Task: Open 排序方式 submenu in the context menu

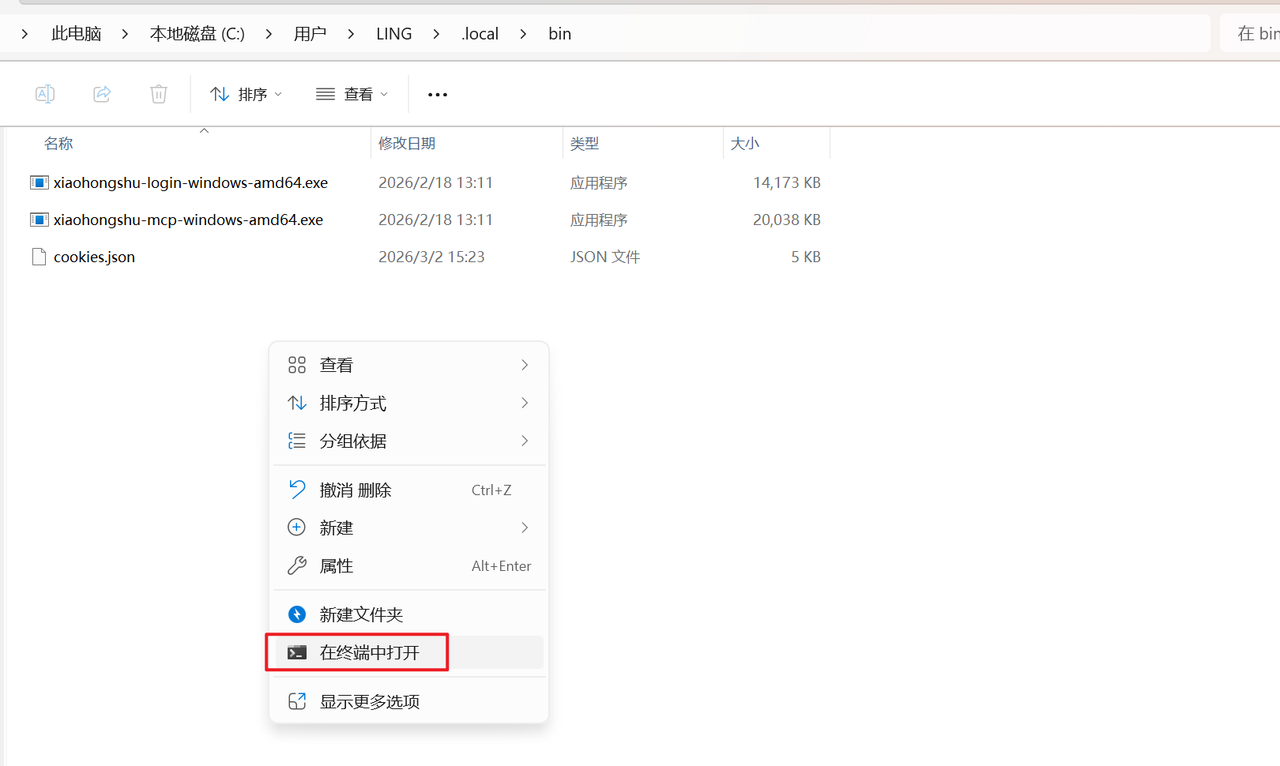Action: click(x=408, y=403)
